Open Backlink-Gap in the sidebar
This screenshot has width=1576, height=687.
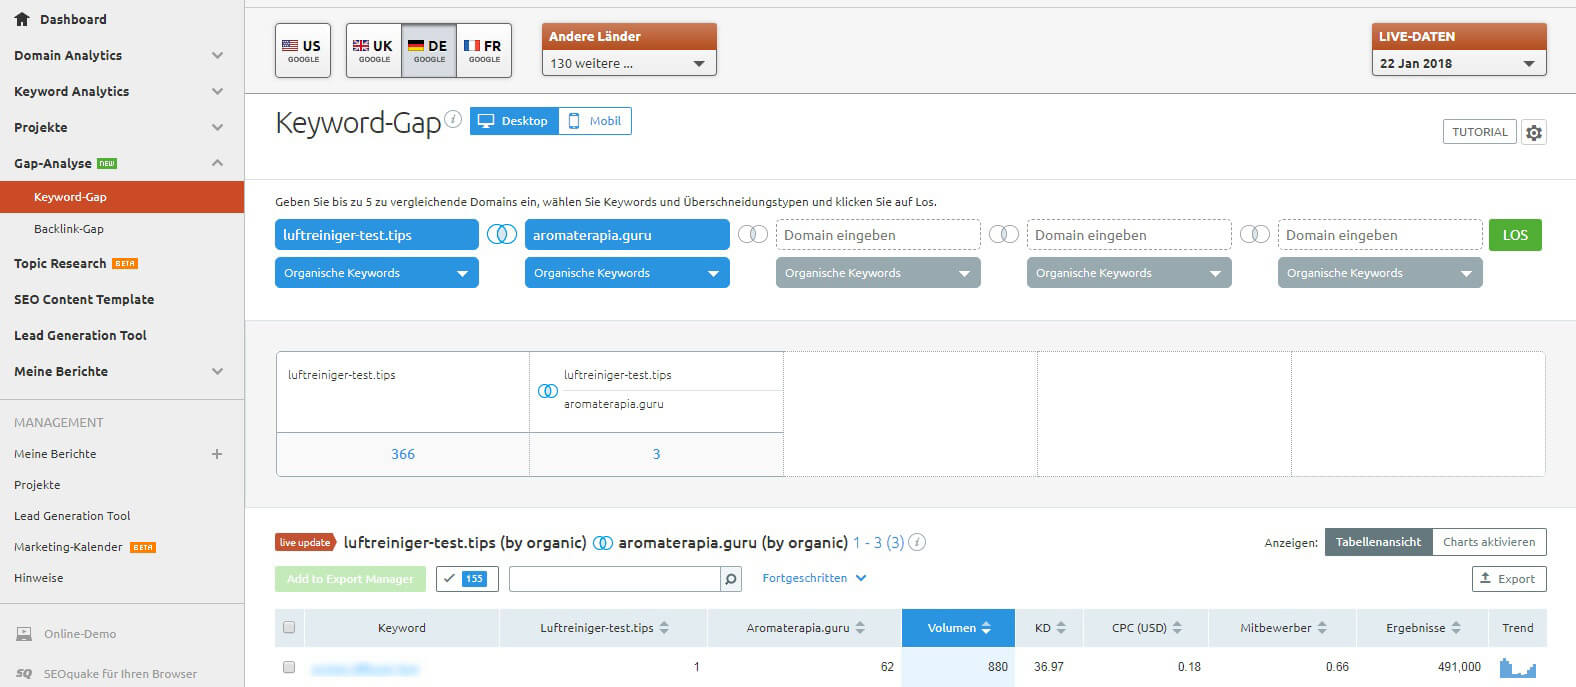(x=69, y=229)
